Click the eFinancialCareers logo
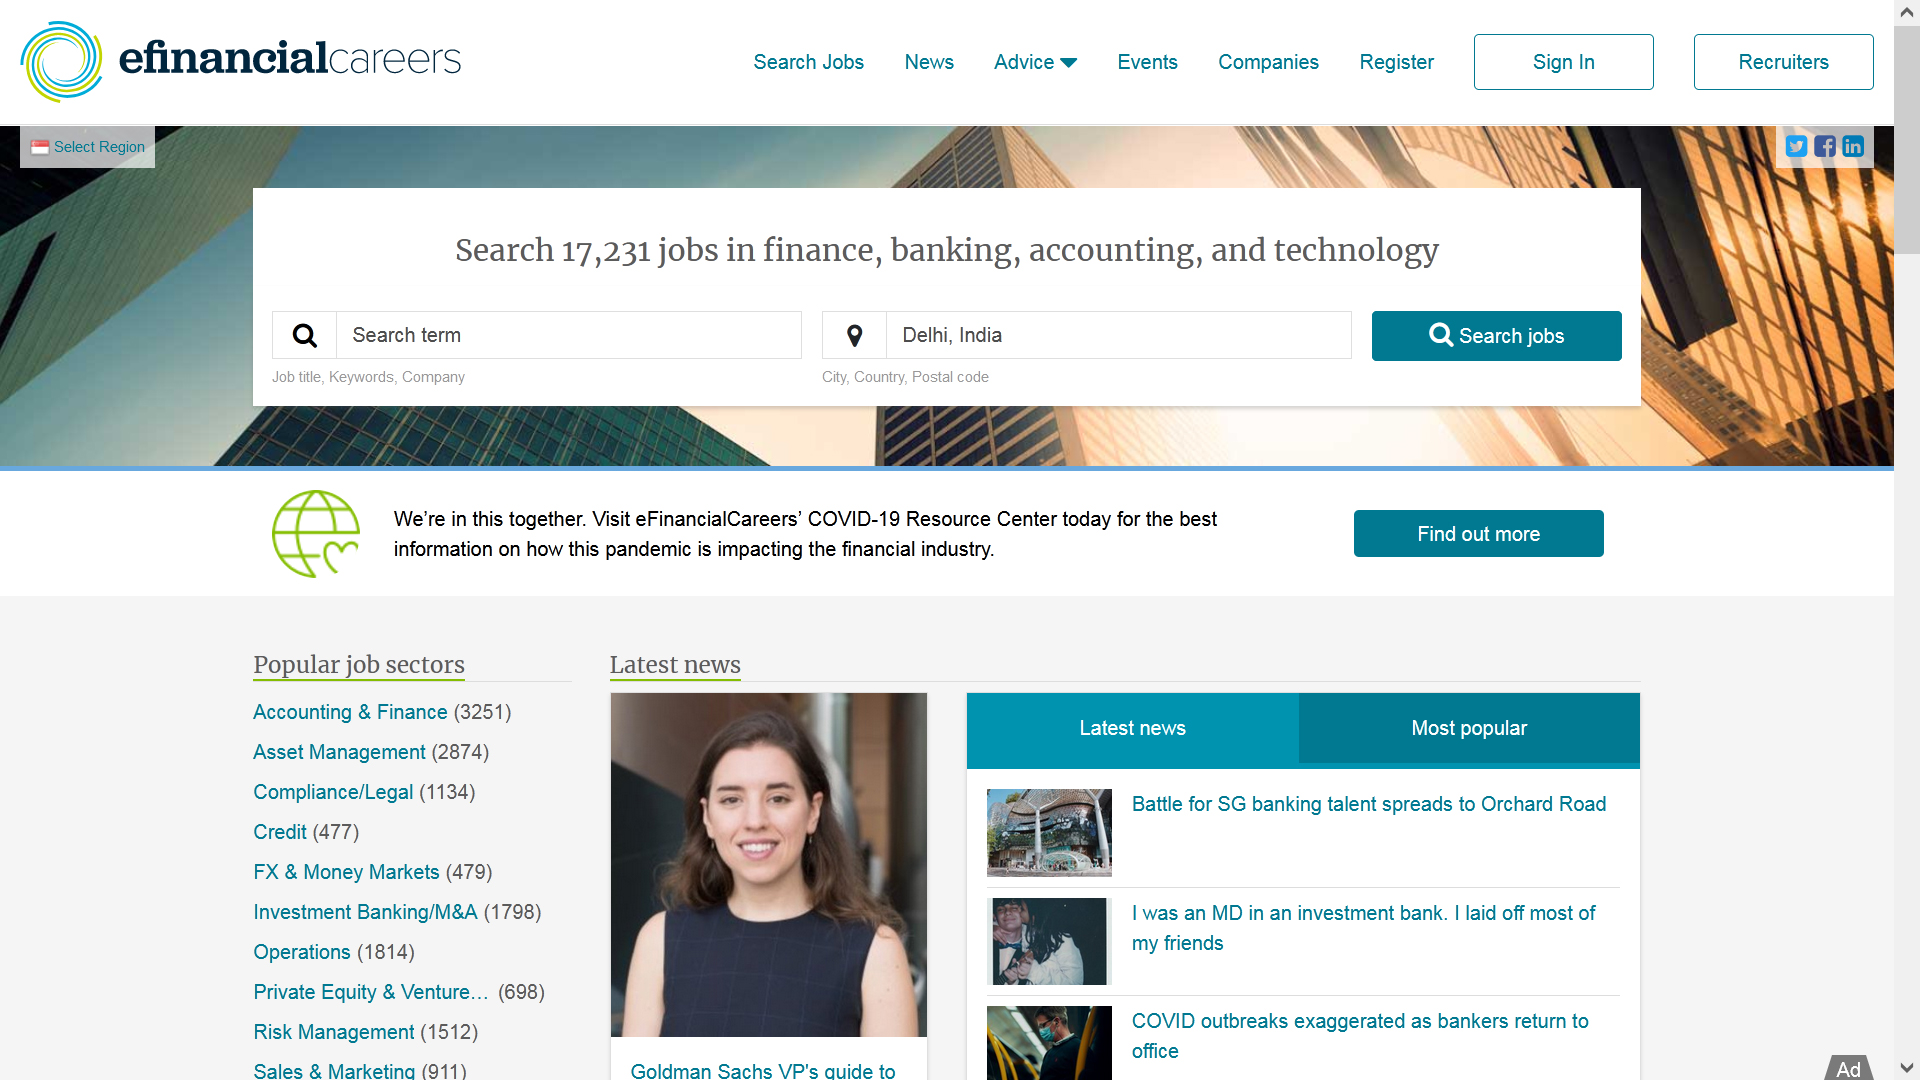 coord(241,61)
